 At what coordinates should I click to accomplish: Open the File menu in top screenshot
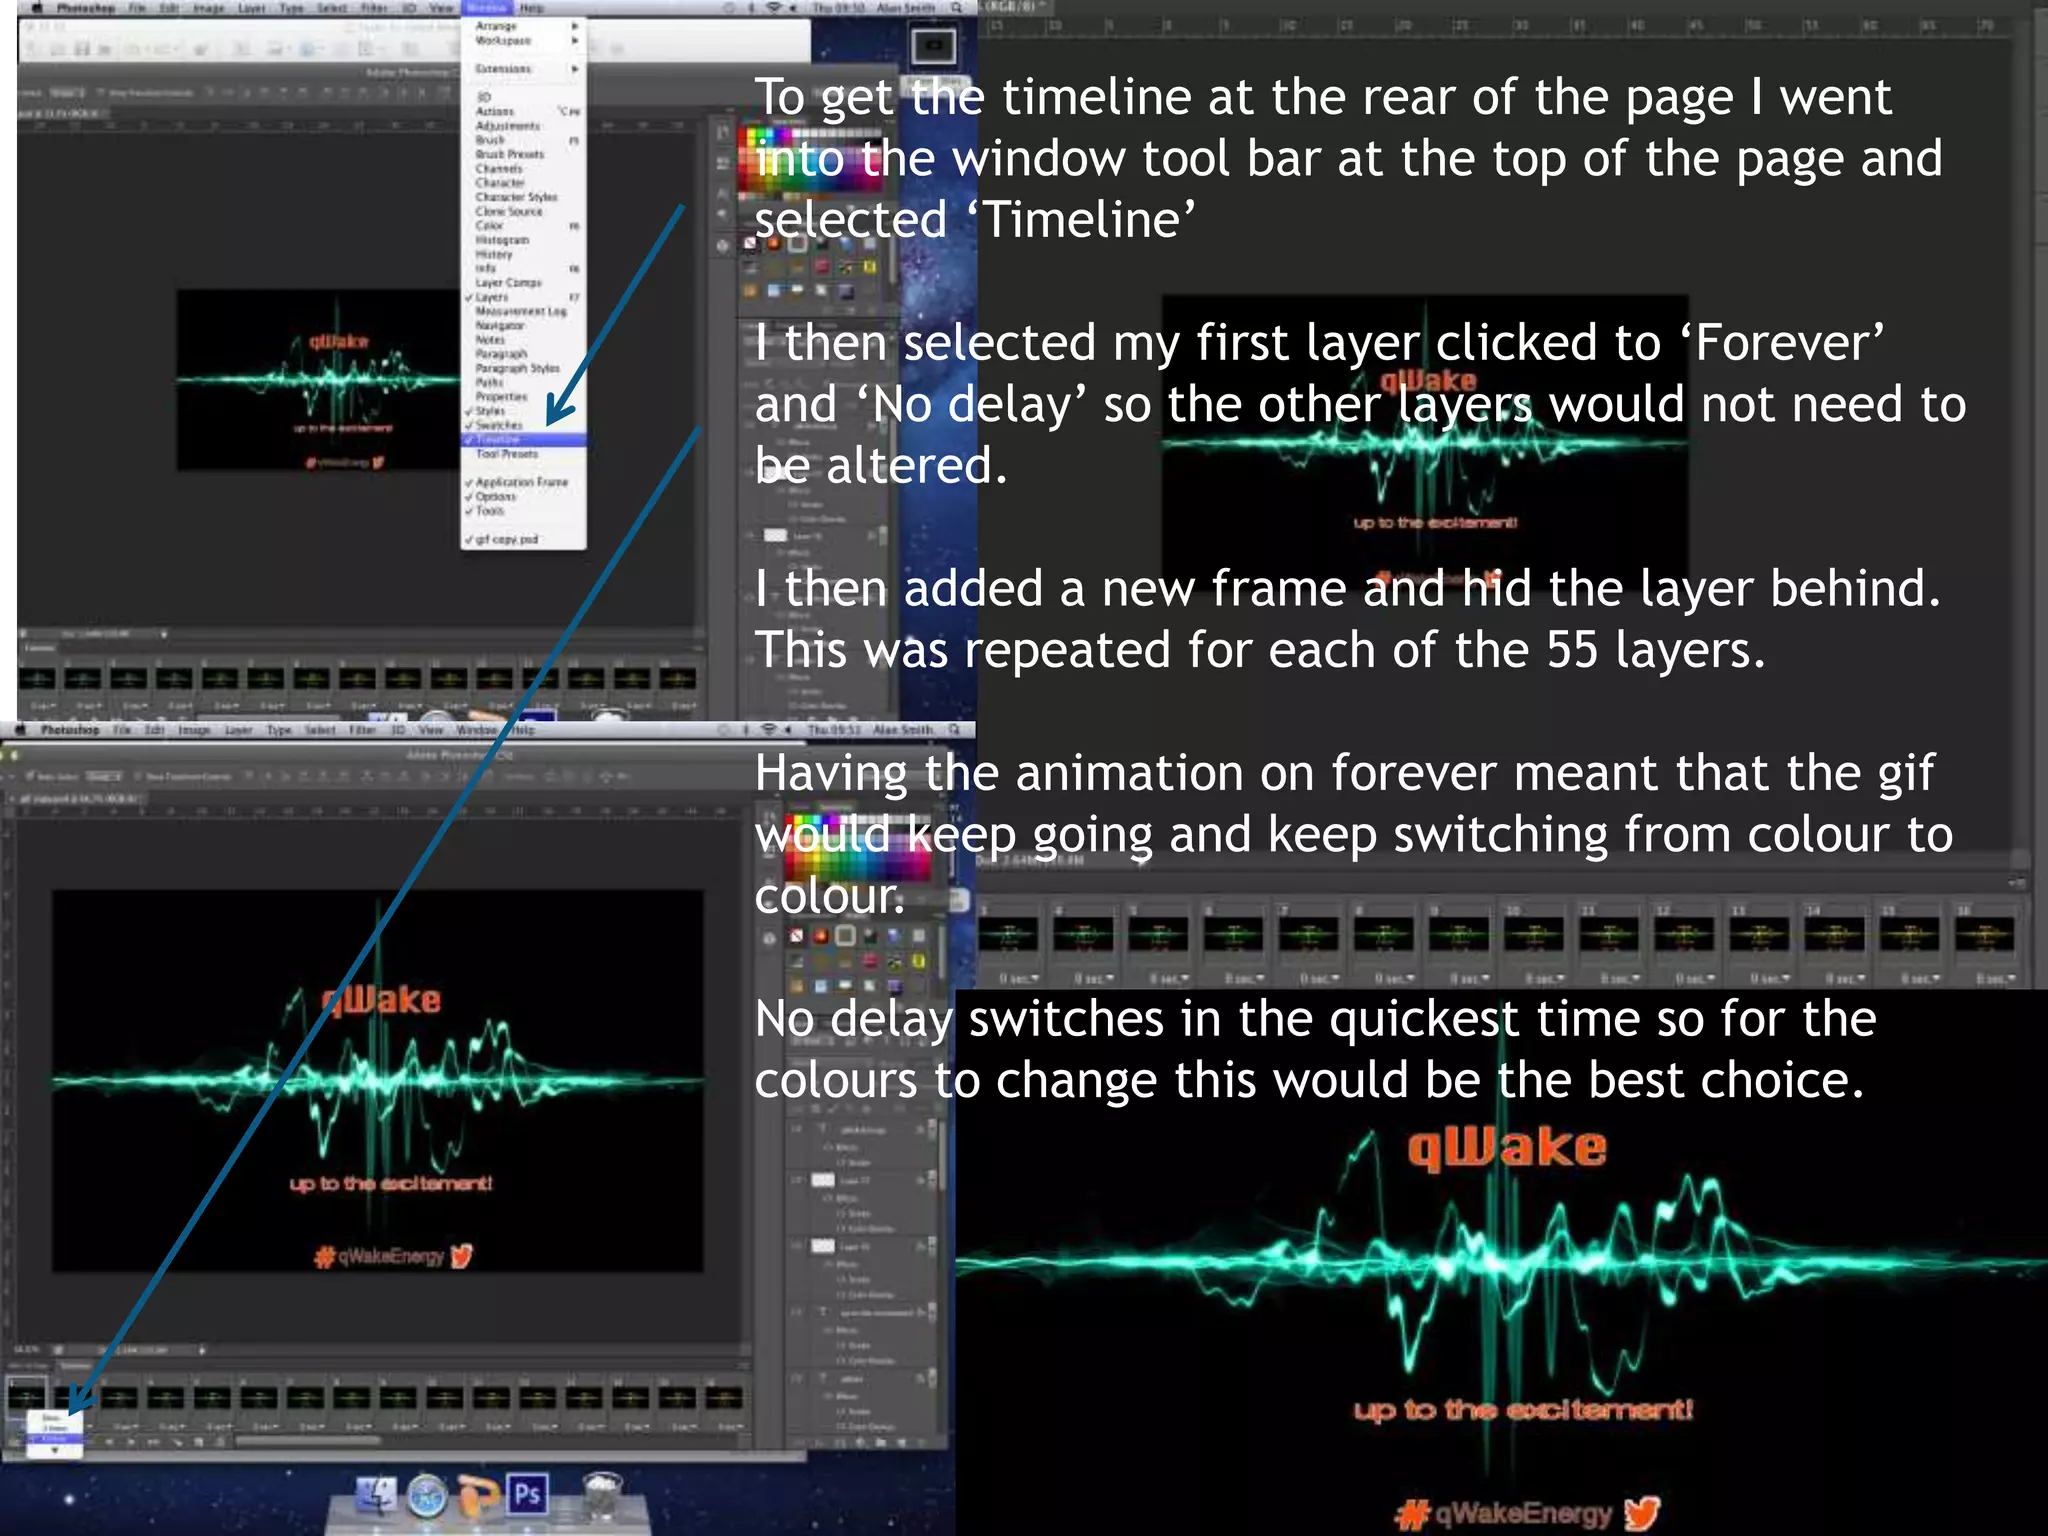click(x=137, y=7)
